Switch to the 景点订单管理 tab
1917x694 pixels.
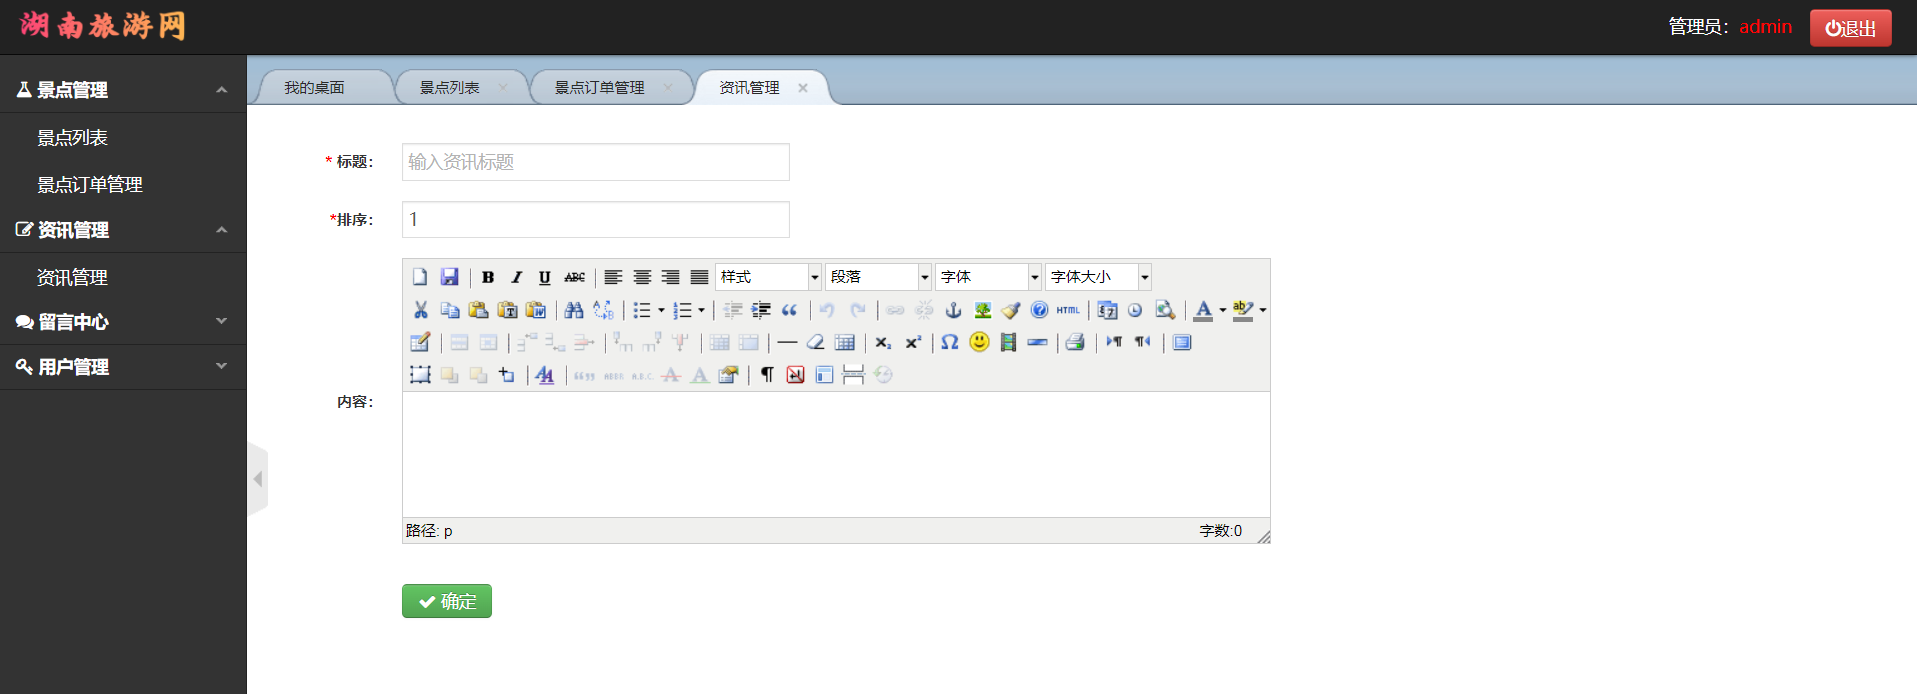click(x=600, y=88)
